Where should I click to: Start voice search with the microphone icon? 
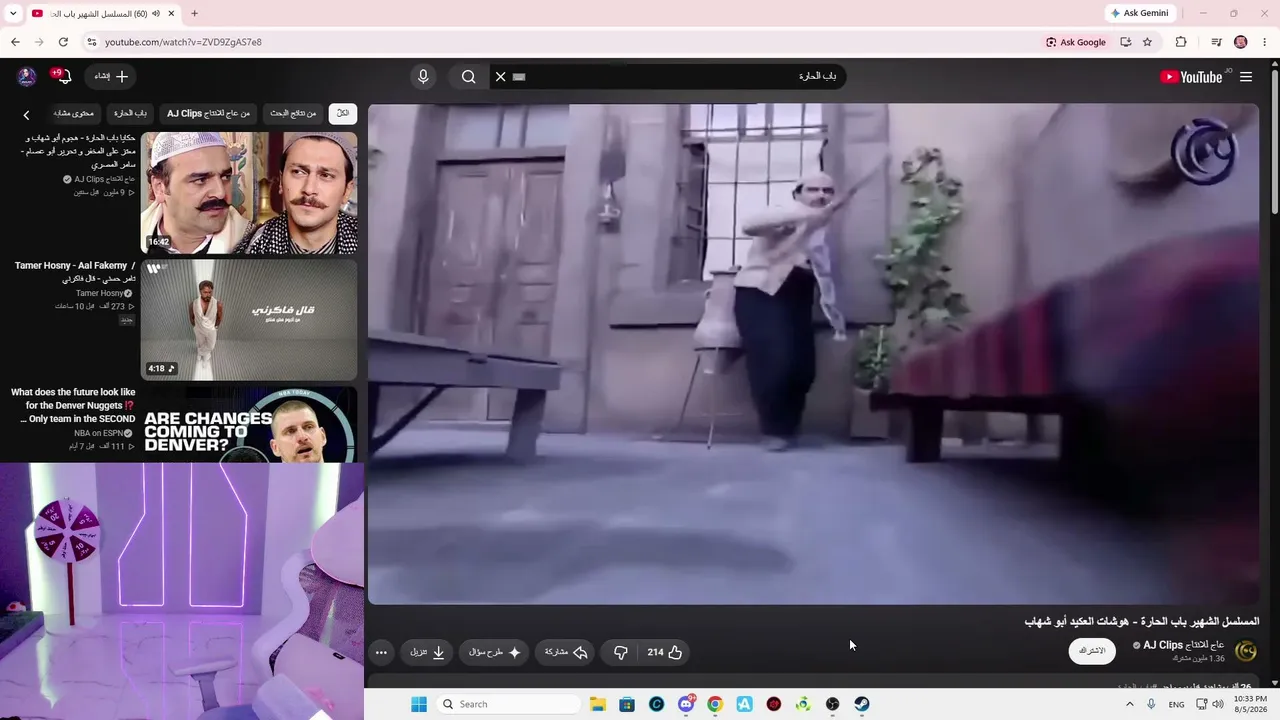pyautogui.click(x=423, y=77)
